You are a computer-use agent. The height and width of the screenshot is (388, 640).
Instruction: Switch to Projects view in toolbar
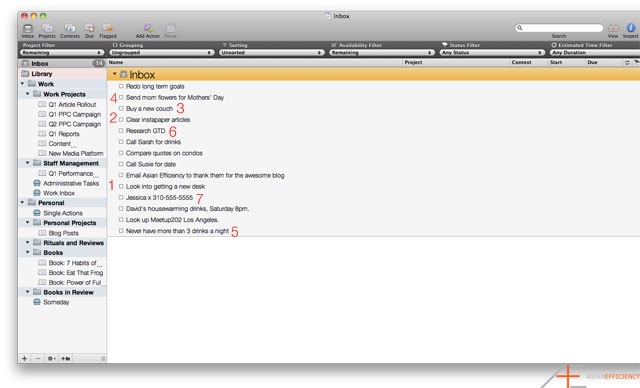(x=47, y=29)
